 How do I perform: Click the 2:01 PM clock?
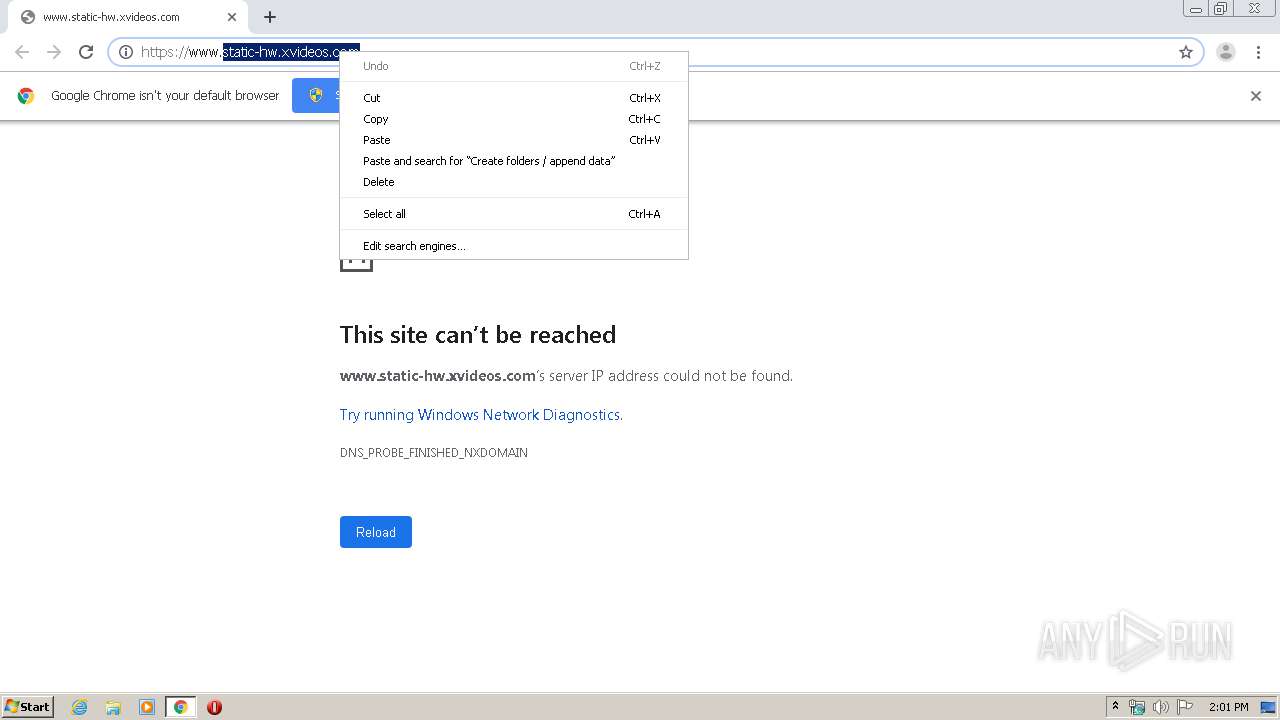tap(1228, 707)
